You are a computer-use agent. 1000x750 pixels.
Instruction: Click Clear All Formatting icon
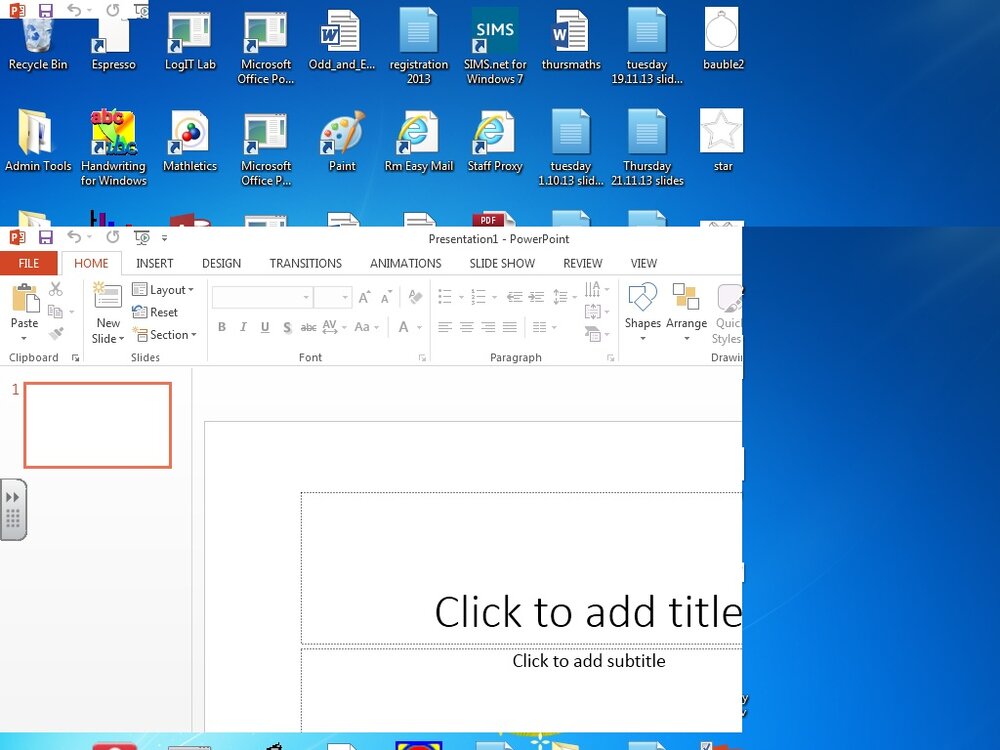(415, 297)
